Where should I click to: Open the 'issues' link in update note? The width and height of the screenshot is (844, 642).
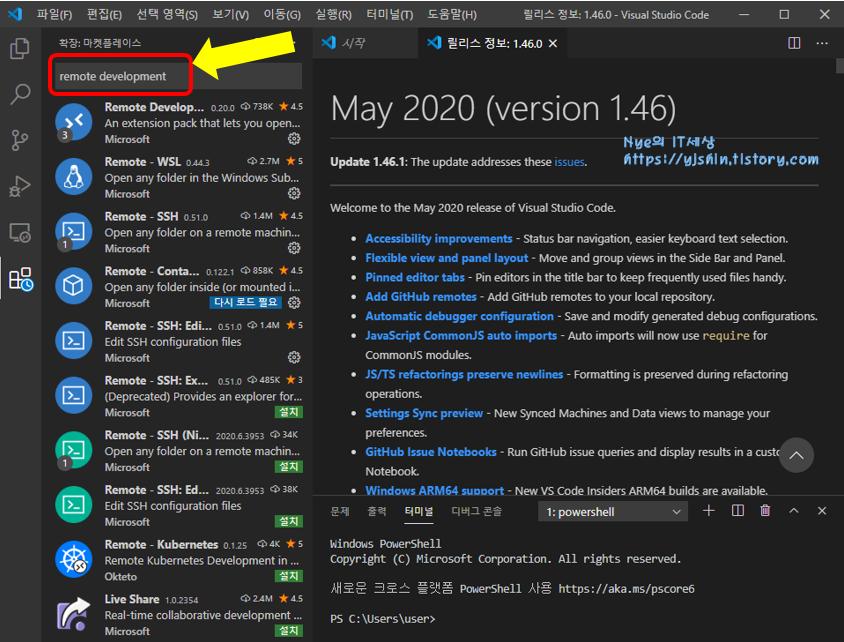tap(569, 161)
